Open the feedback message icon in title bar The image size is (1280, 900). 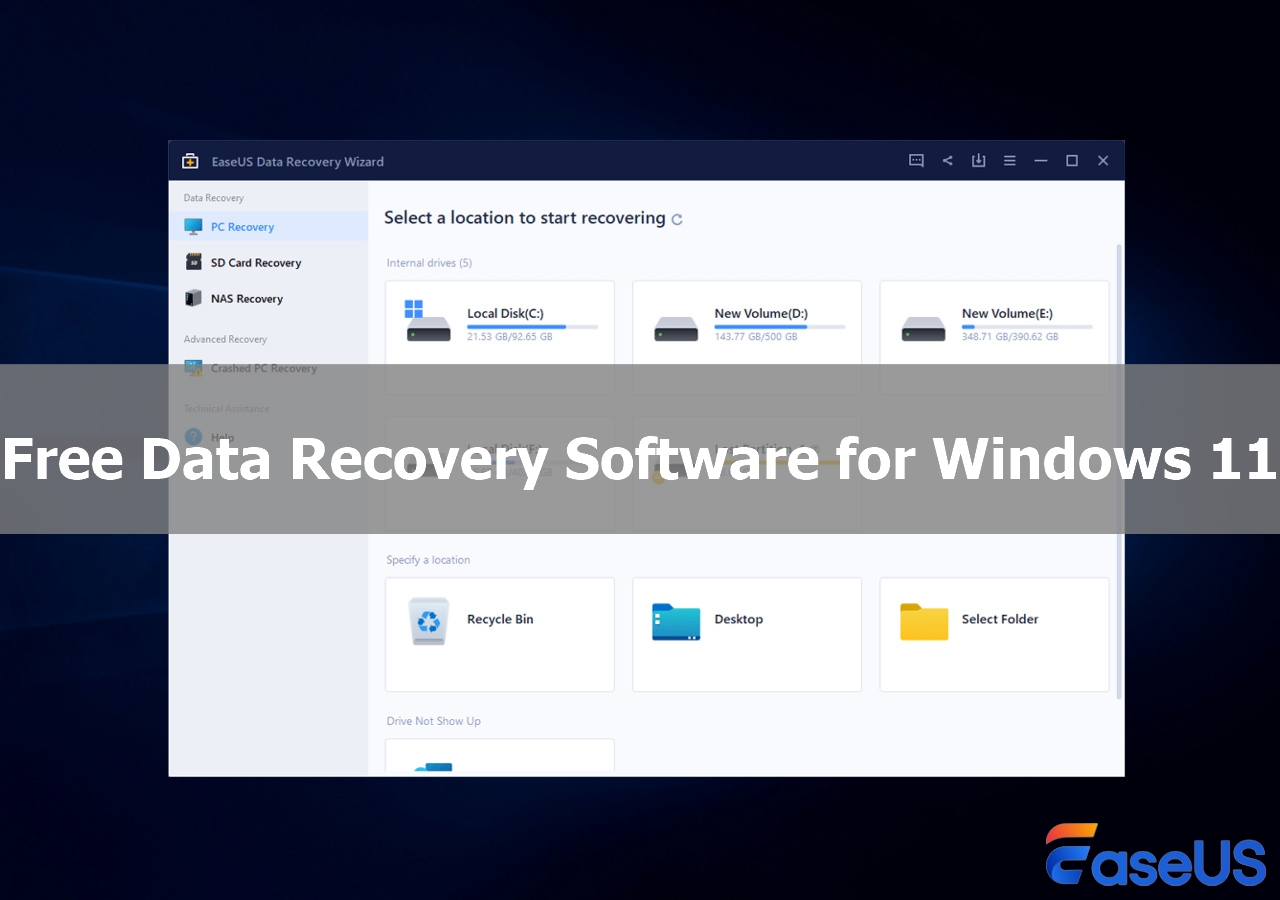click(916, 161)
